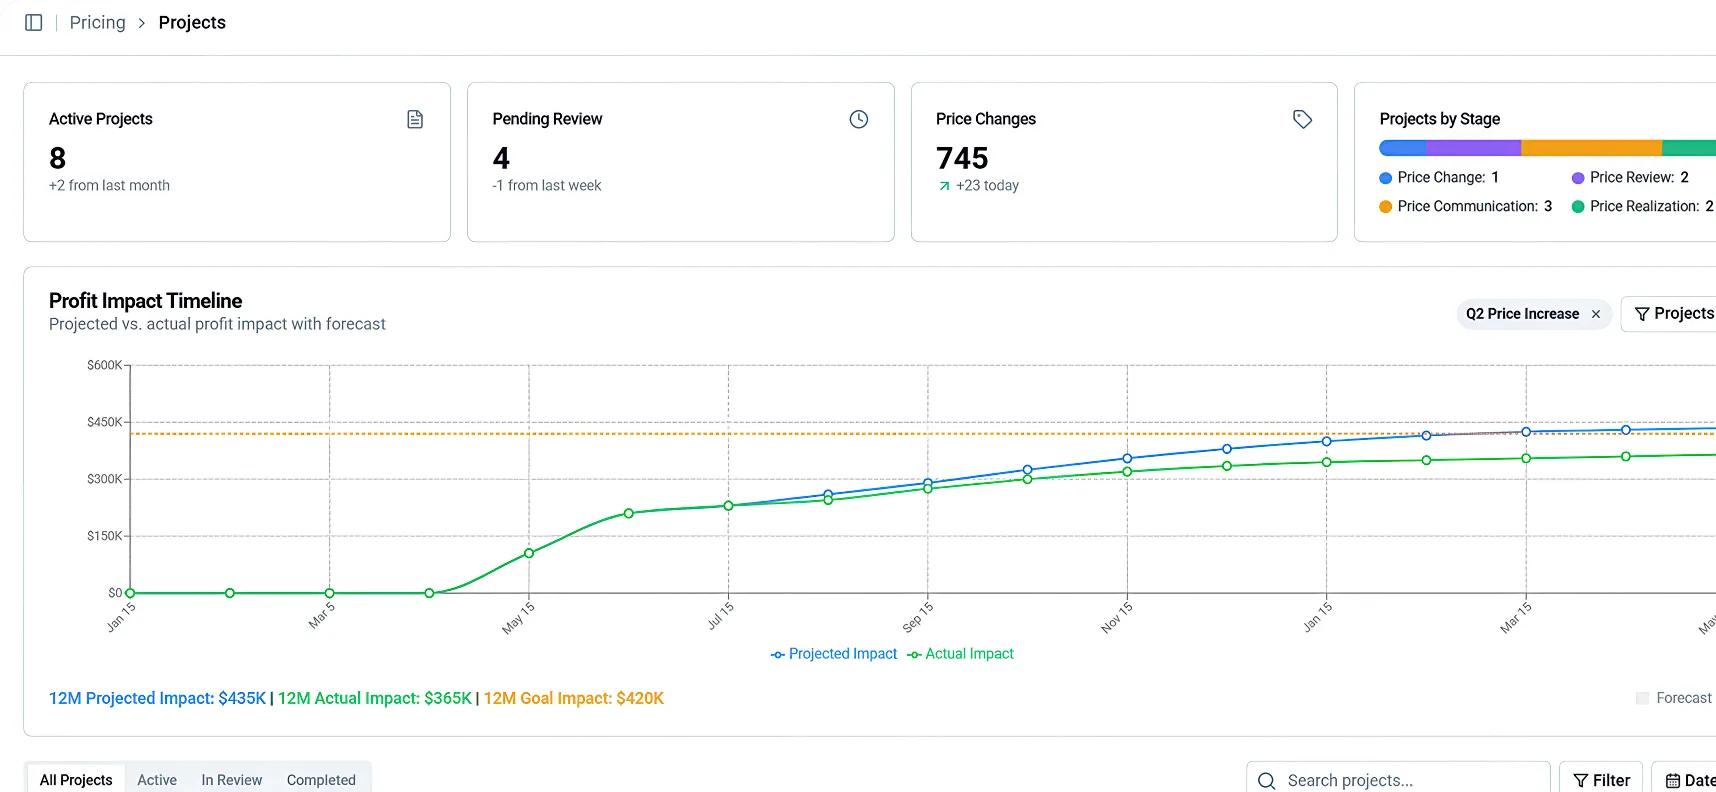
Task: Switch to the In Review tab
Action: pyautogui.click(x=232, y=780)
